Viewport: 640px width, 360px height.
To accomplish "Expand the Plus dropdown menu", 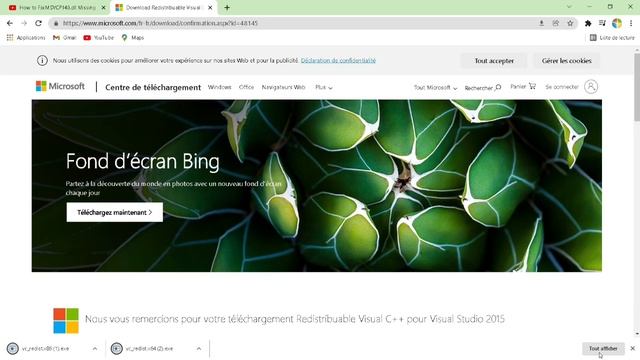I will (324, 87).
